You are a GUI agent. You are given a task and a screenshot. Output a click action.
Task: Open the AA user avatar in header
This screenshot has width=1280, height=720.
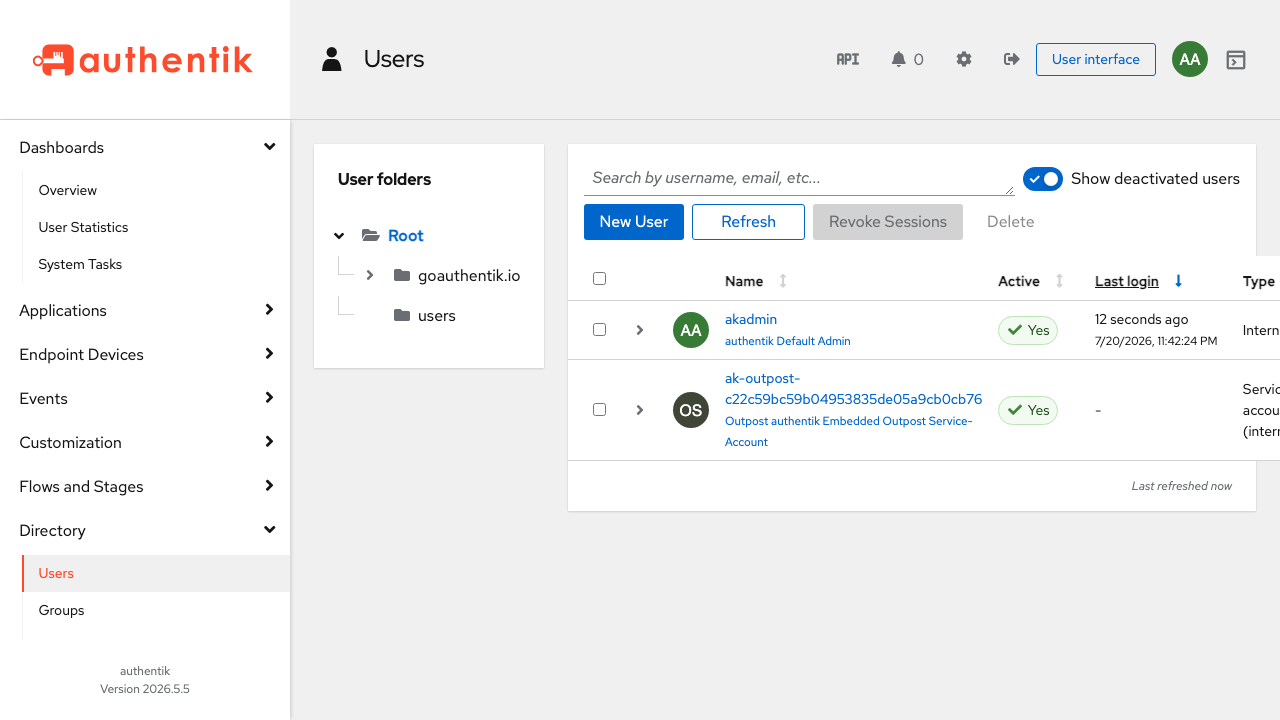[x=1190, y=59]
